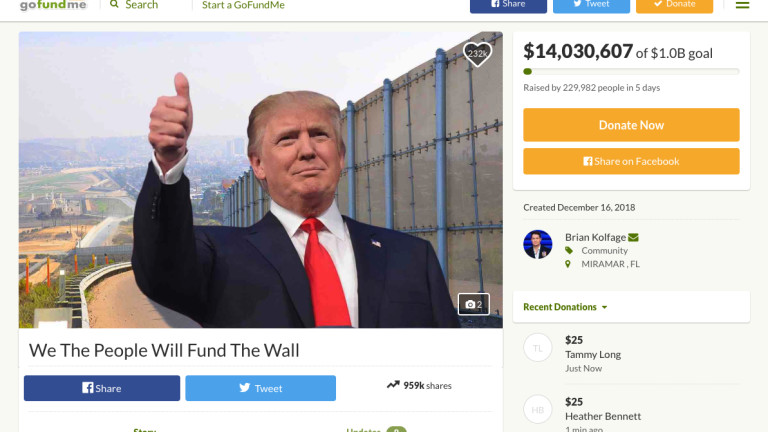This screenshot has height=432, width=768.
Task: Click the 959k shares trending arrow icon
Action: (393, 385)
